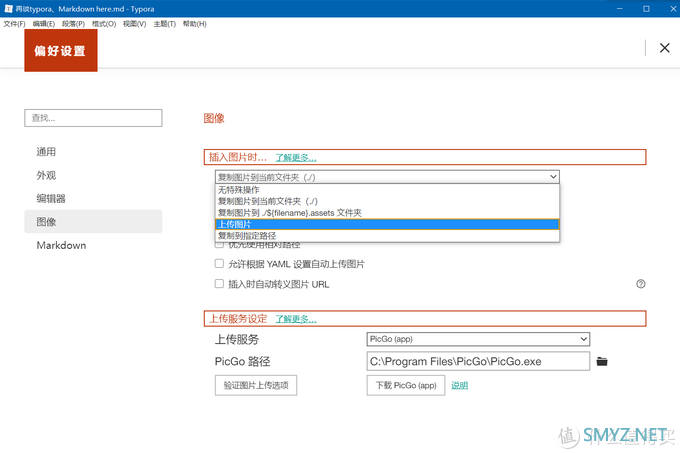680x454 pixels.
Task: Click the PicGo 路径 text field
Action: [478, 361]
